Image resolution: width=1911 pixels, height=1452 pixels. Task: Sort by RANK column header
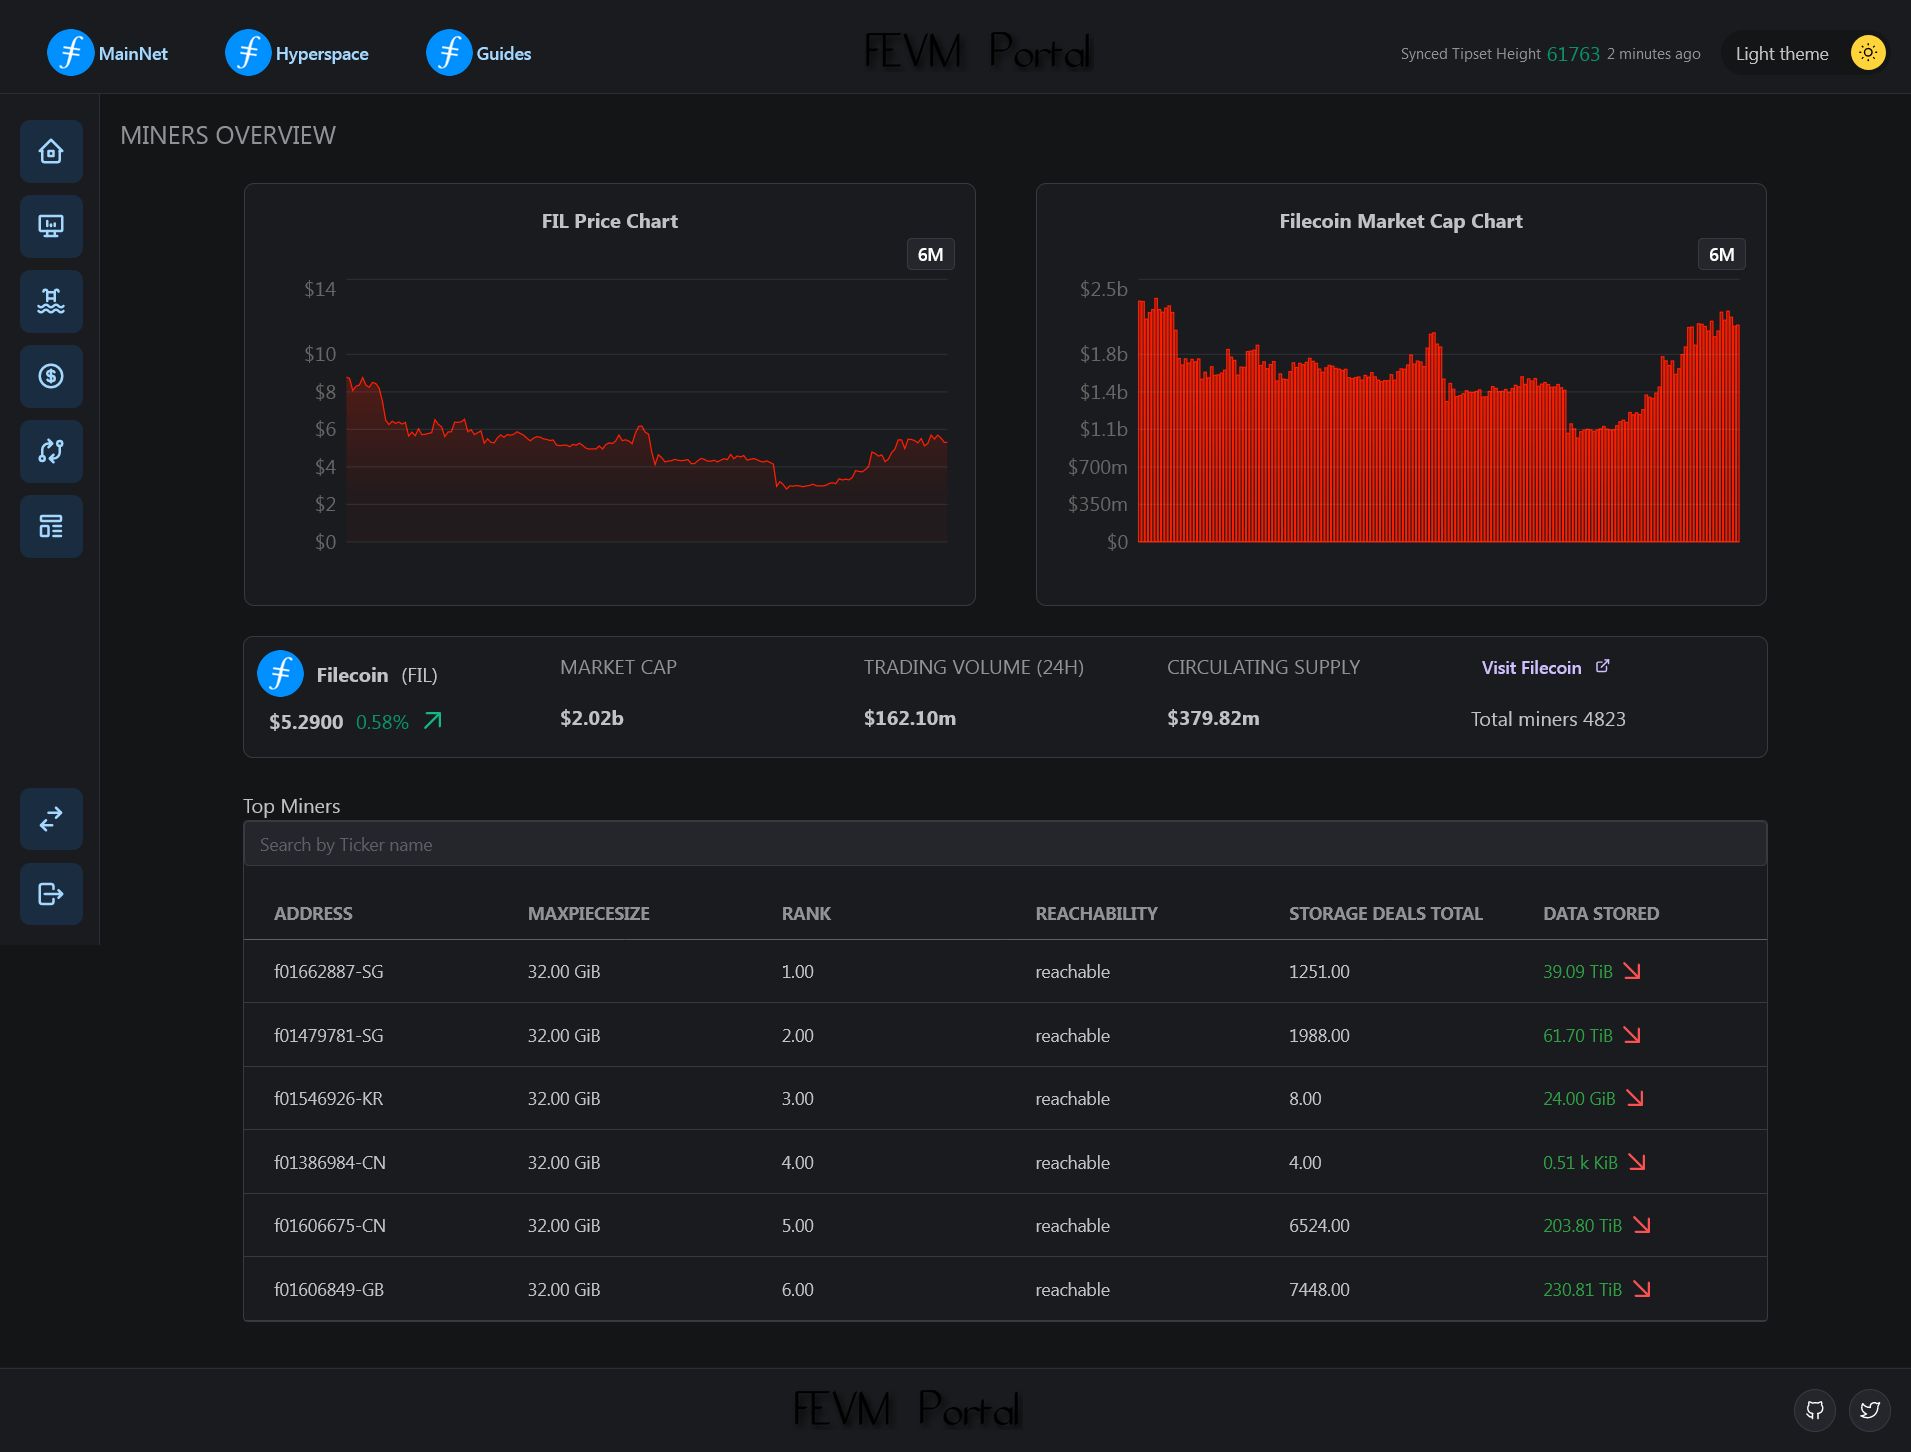tap(806, 913)
